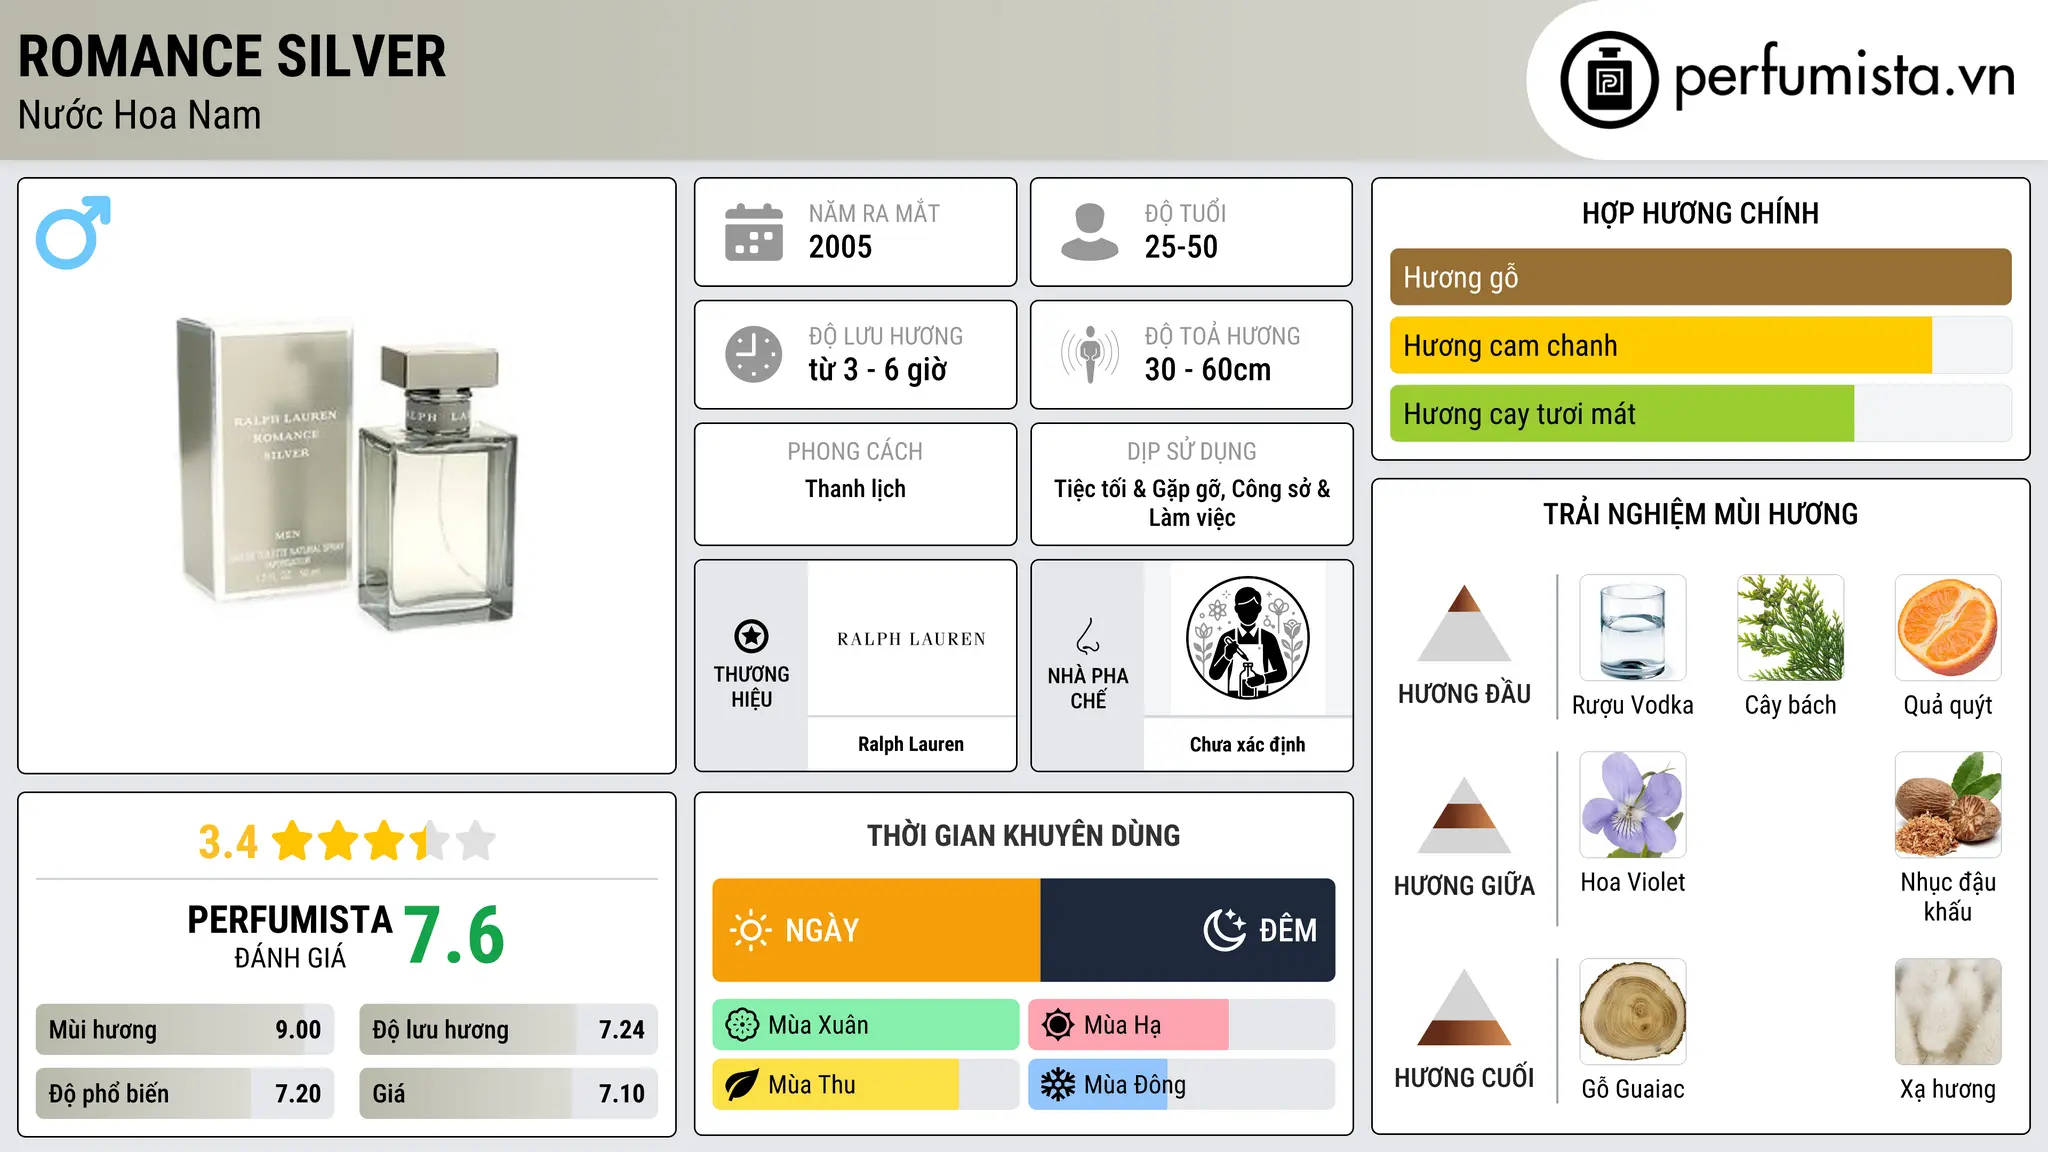Screen dimensions: 2048x1152
Task: Click the THỜI GIAN KHUYÊN DÙNG heading
Action: pos(1023,835)
